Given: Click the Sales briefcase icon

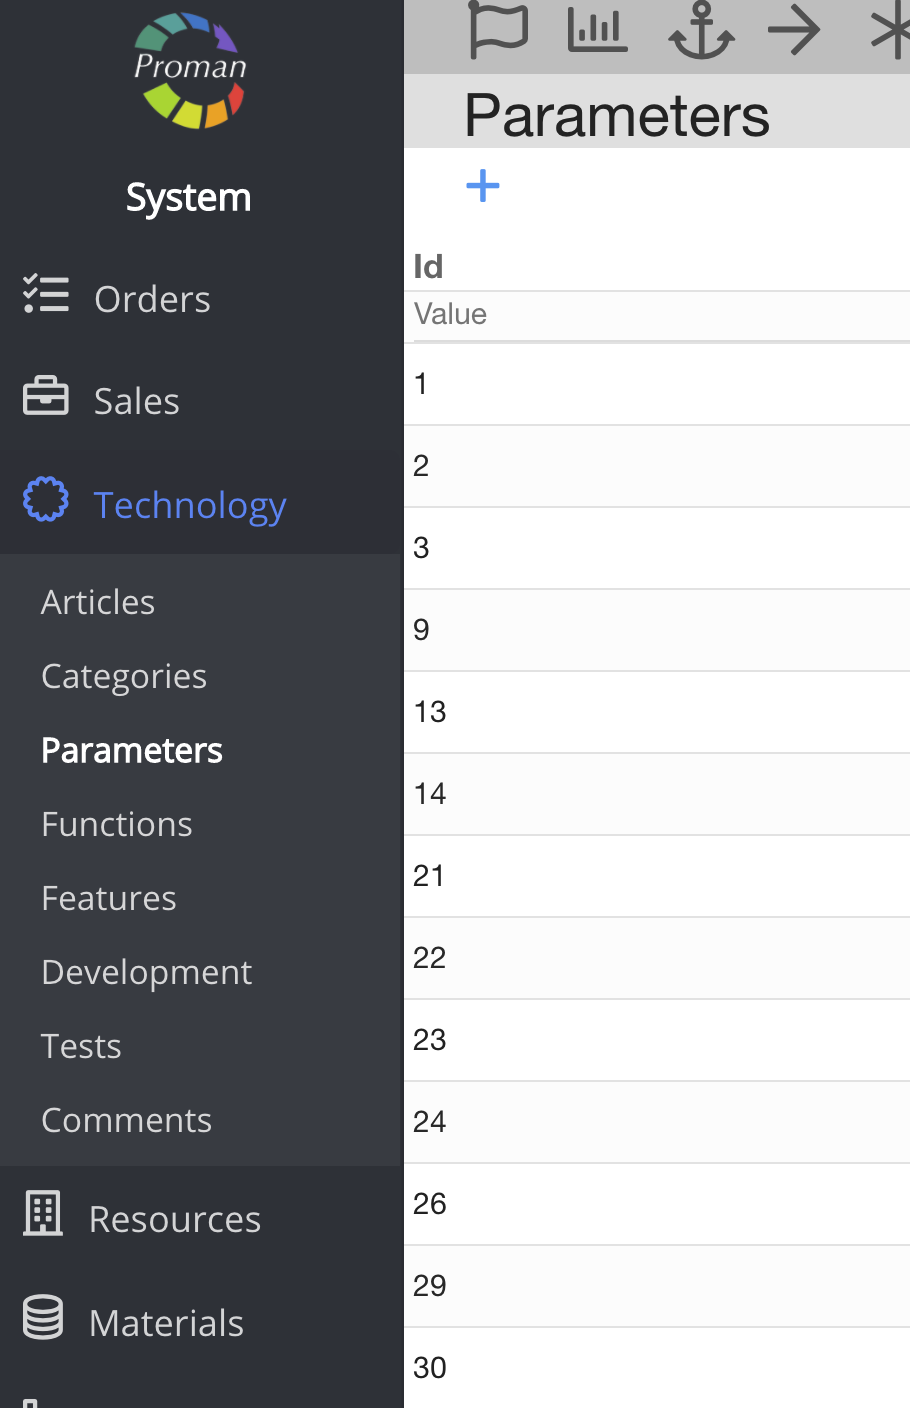Looking at the screenshot, I should click(x=46, y=397).
